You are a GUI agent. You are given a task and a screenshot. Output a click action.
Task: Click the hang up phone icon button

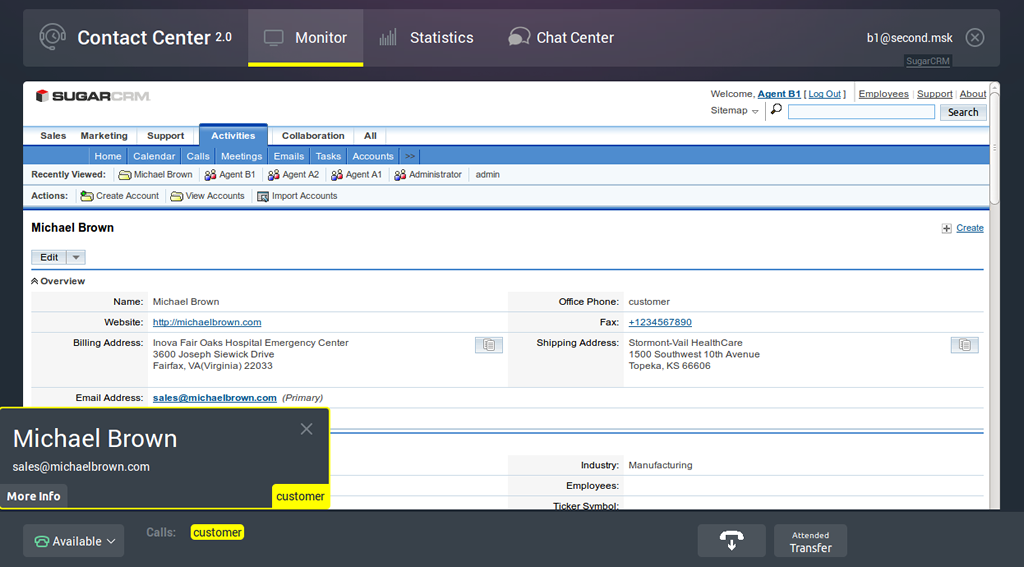pos(731,540)
